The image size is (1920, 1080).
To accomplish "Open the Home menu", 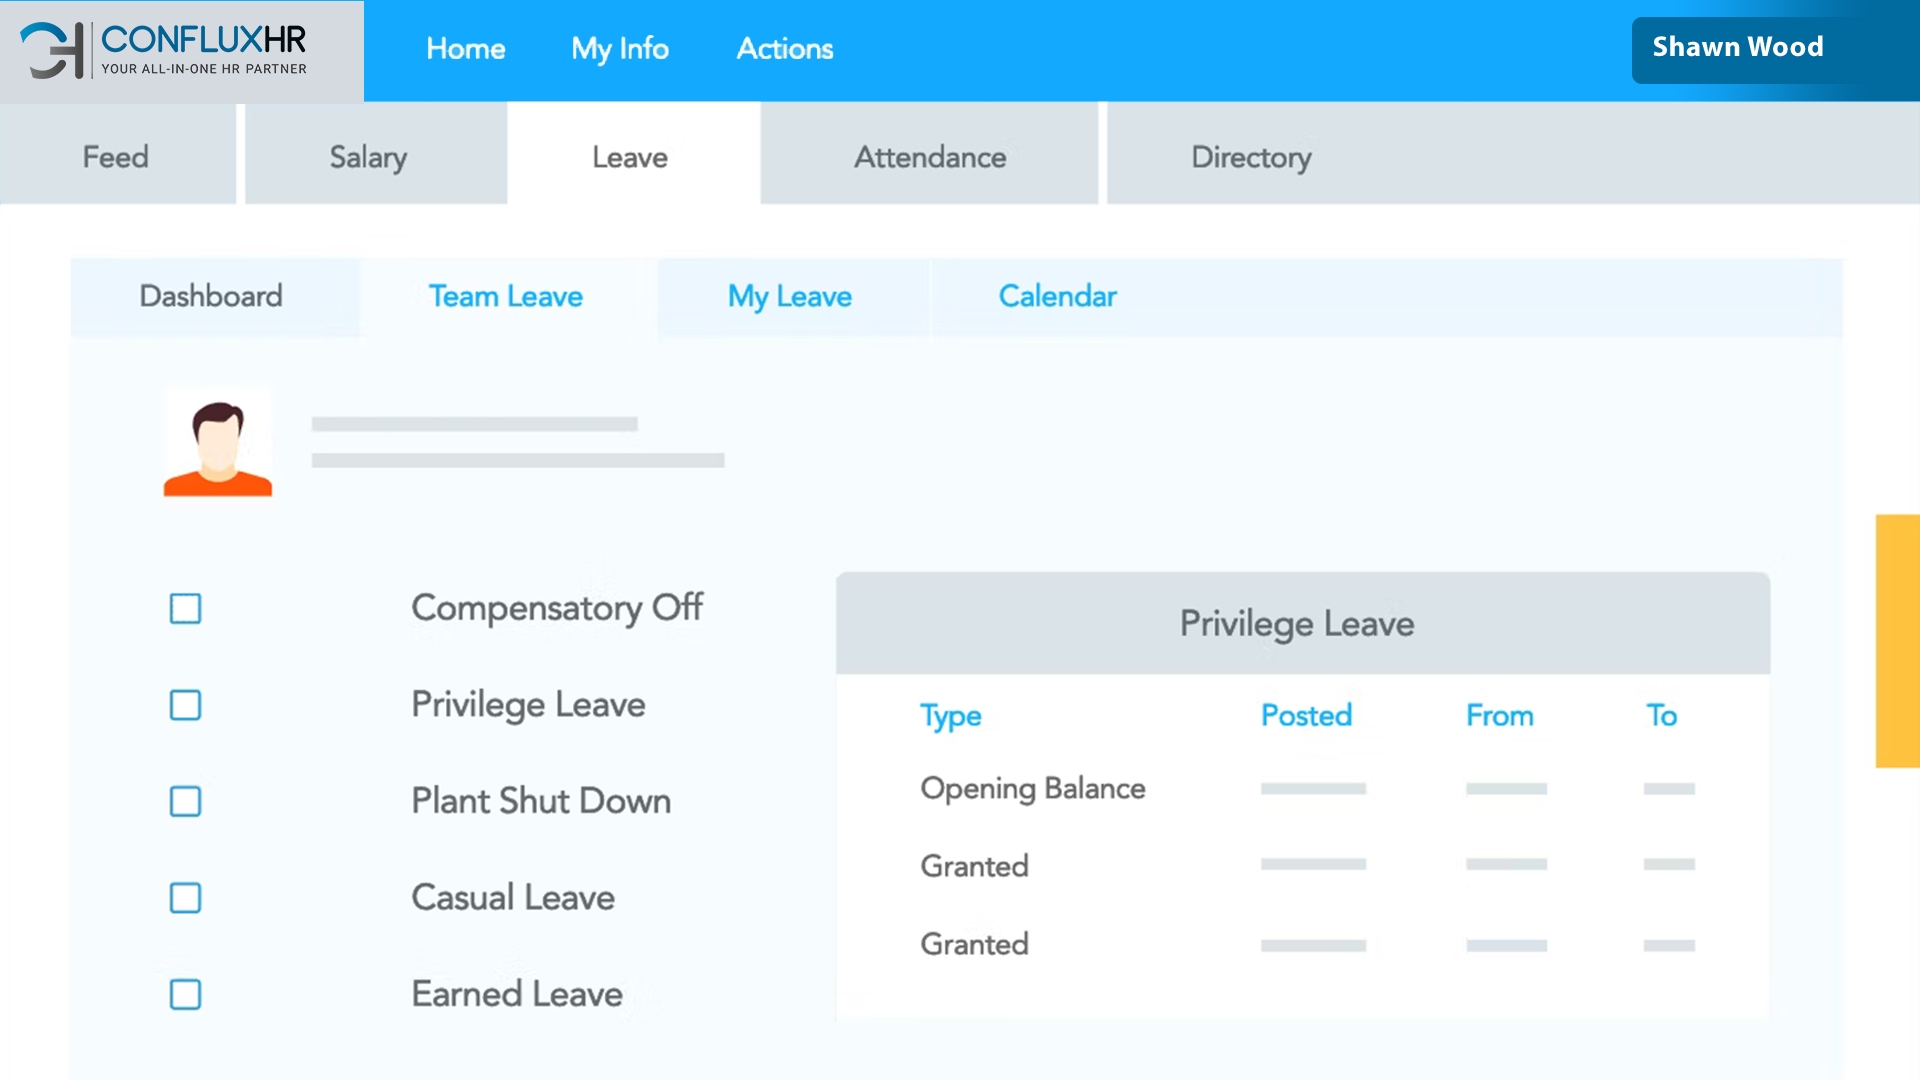I will (465, 48).
